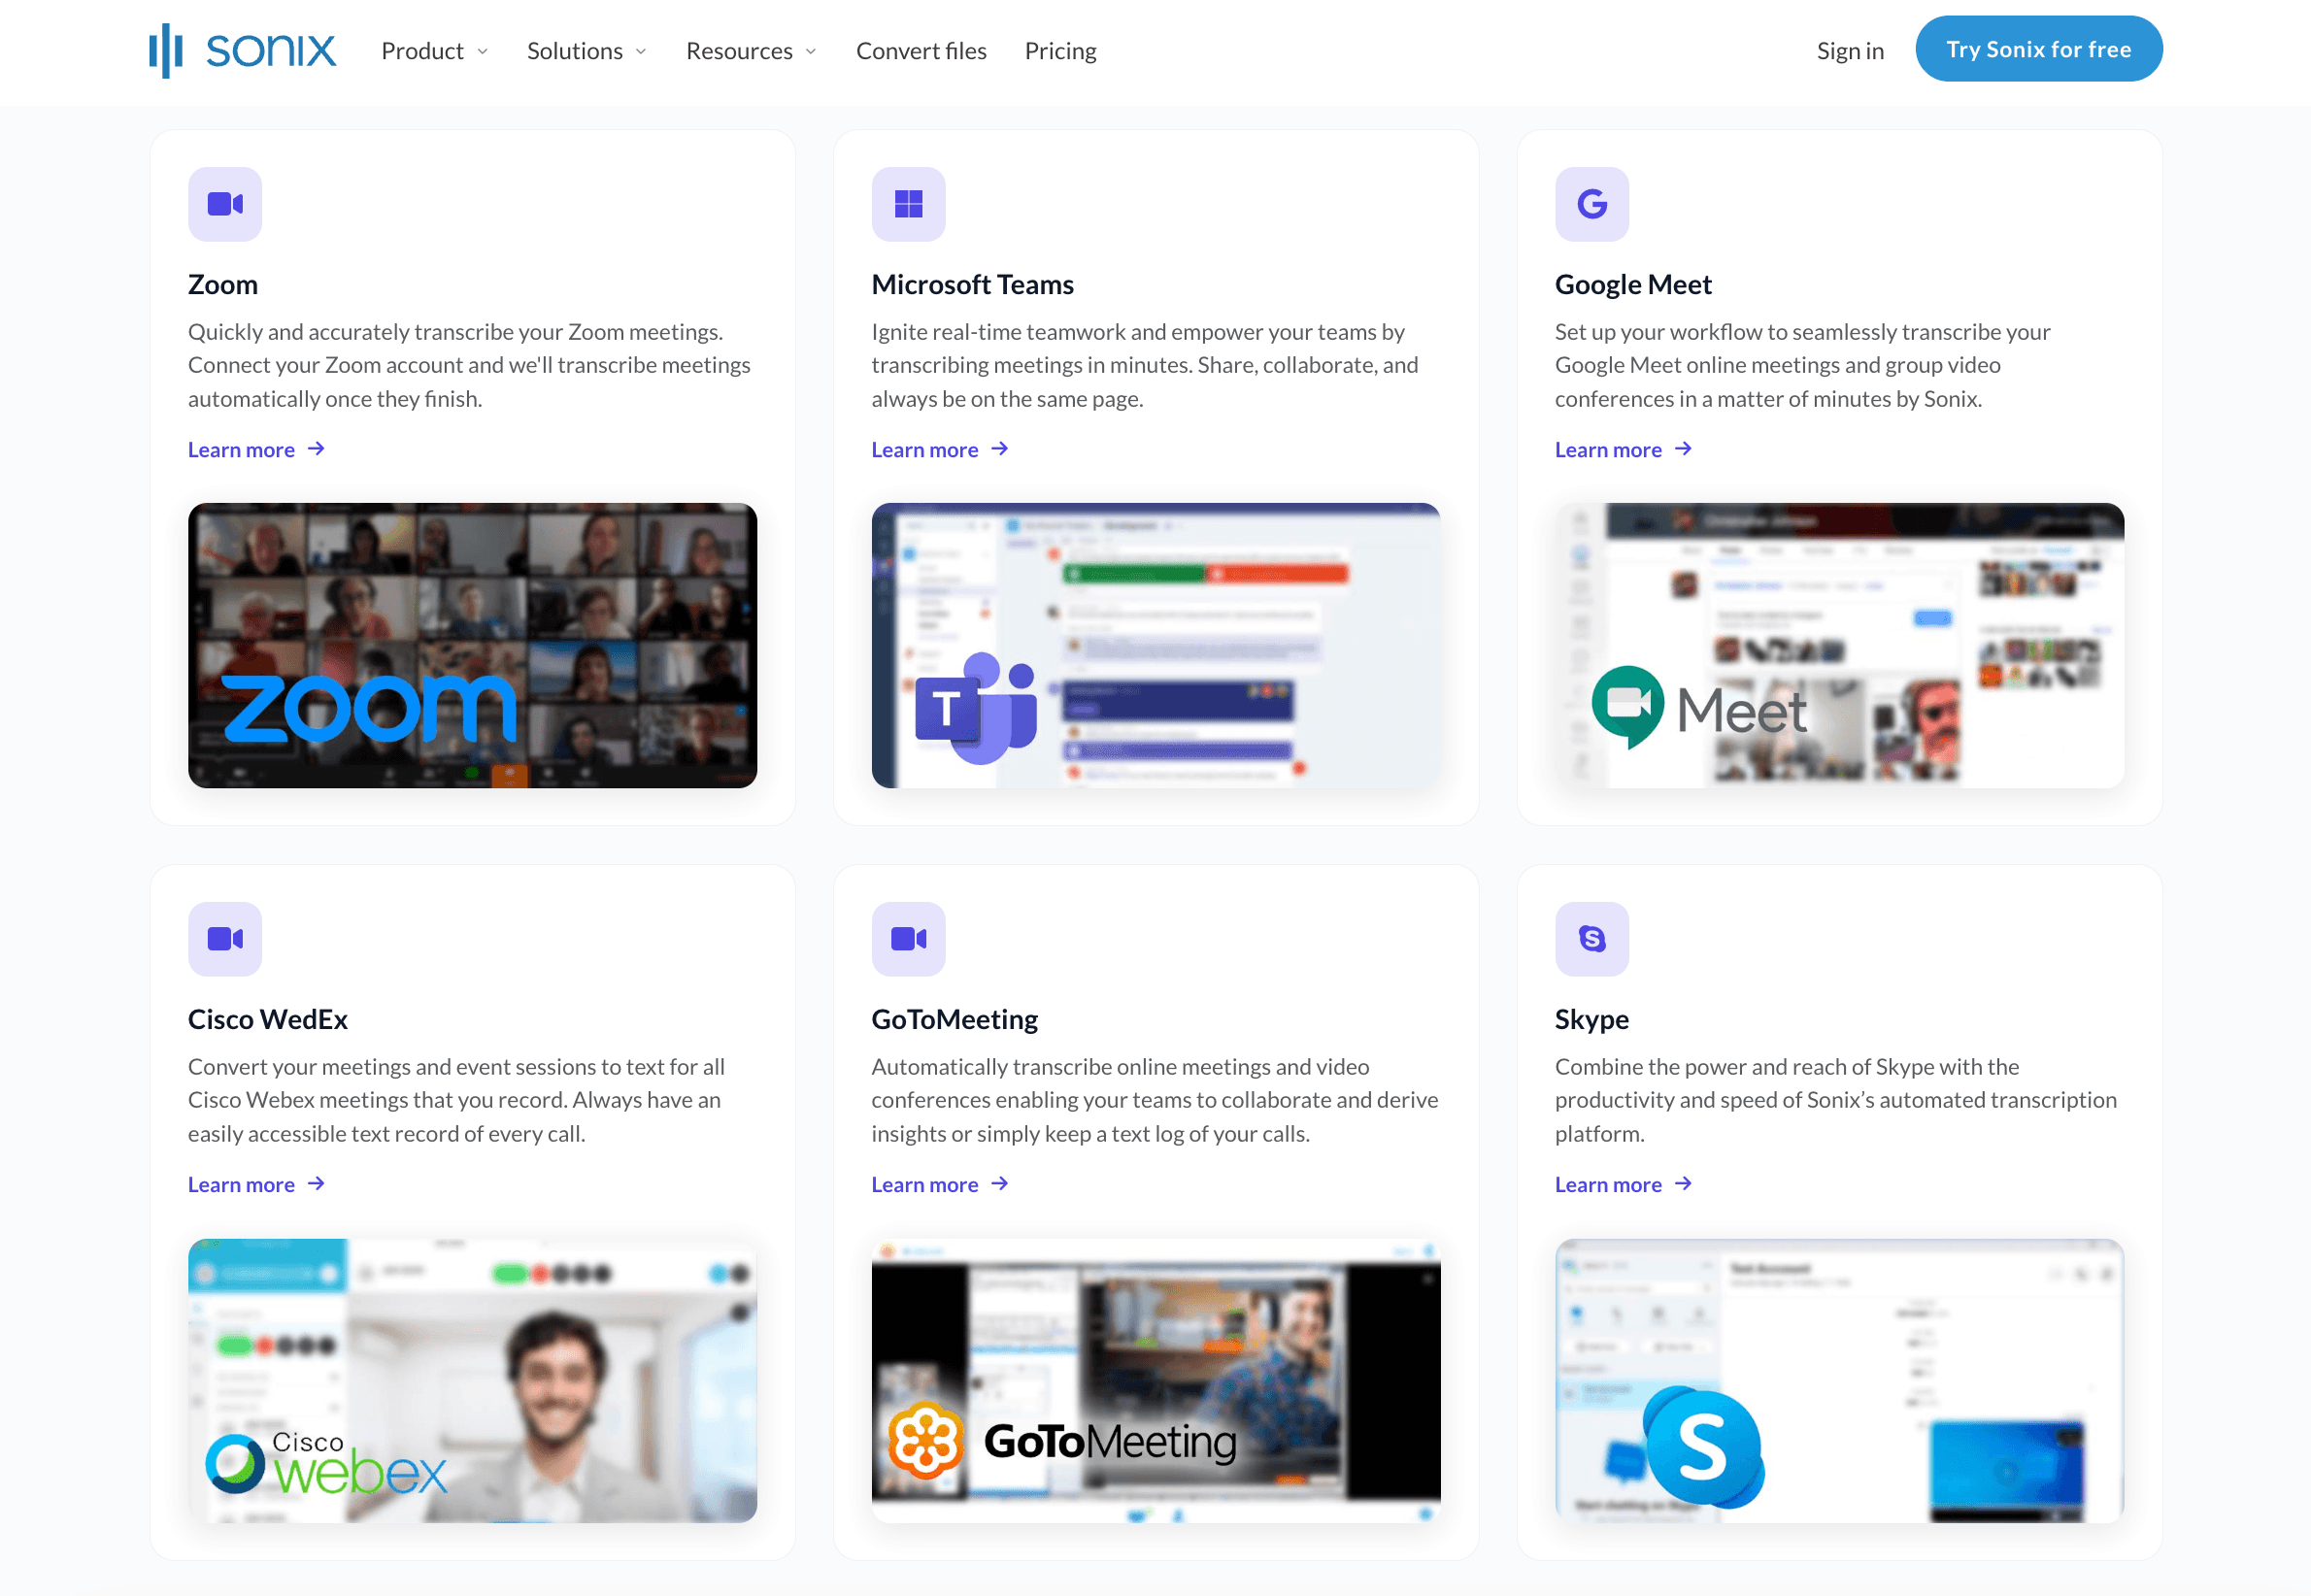The image size is (2311, 1596).
Task: Click the Zoom meeting screenshot thumbnail
Action: (x=472, y=645)
